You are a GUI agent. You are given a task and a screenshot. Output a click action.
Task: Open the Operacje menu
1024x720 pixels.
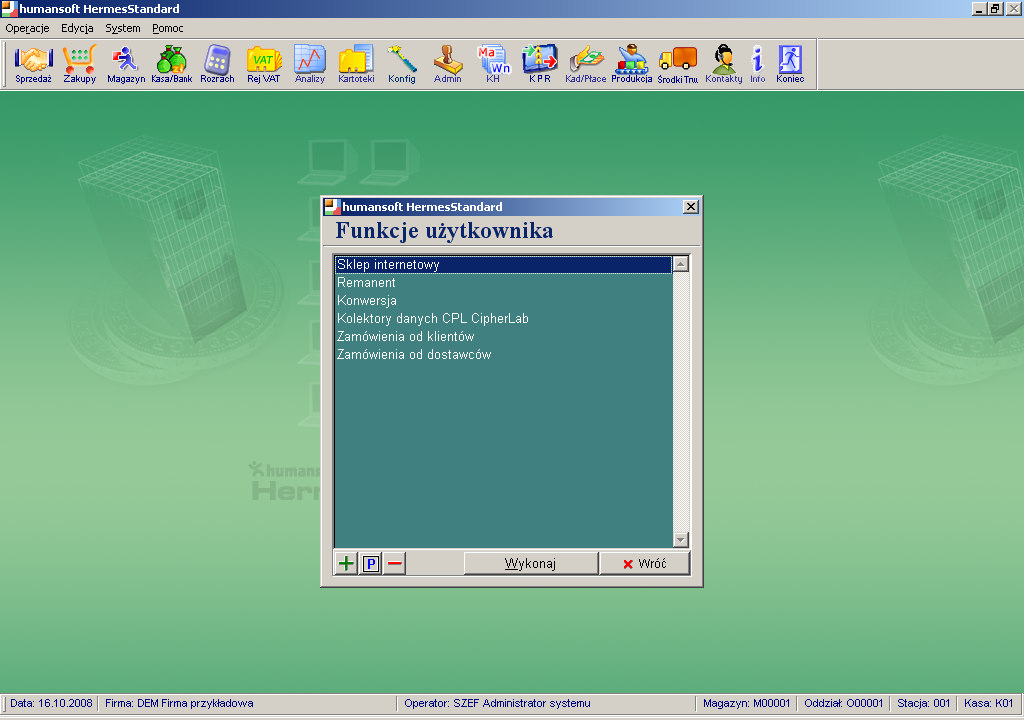tap(27, 28)
